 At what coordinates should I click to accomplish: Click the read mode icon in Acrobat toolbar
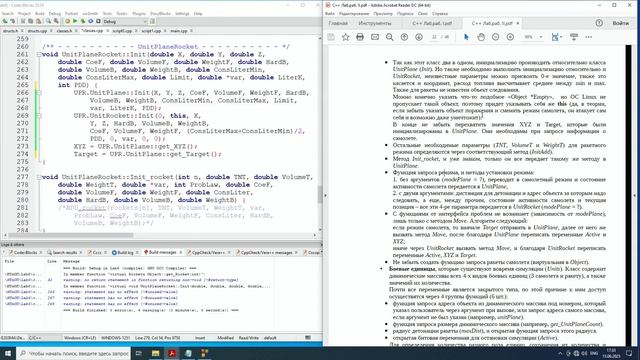[x=574, y=37]
